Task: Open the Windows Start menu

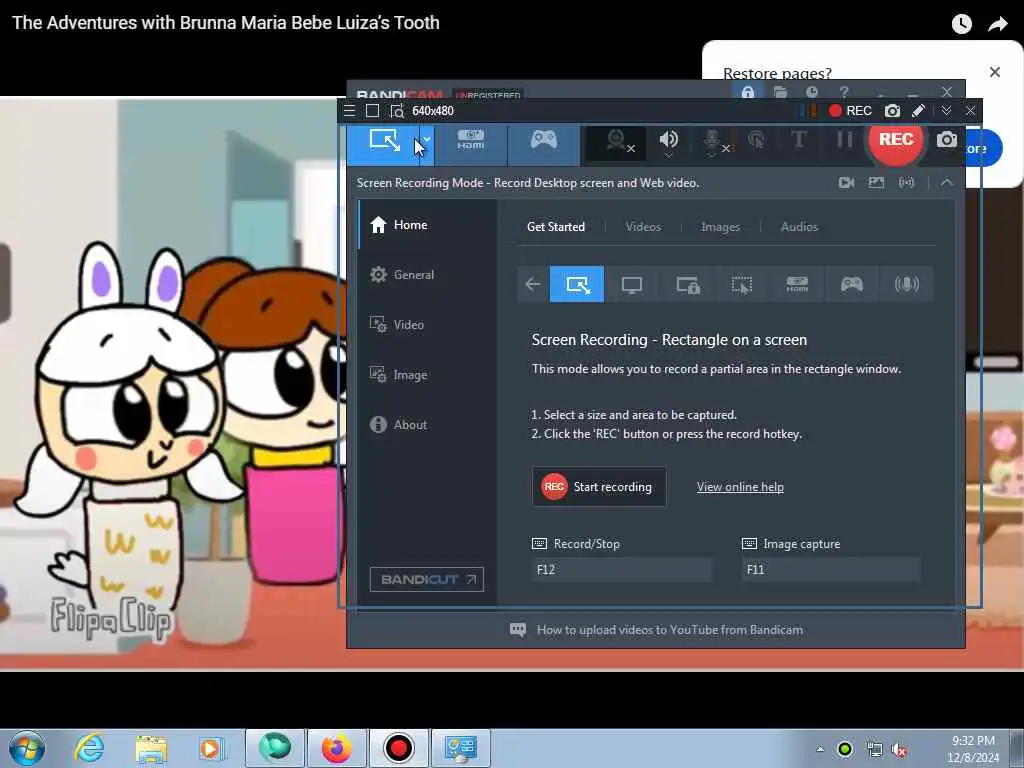Action: click(27, 748)
